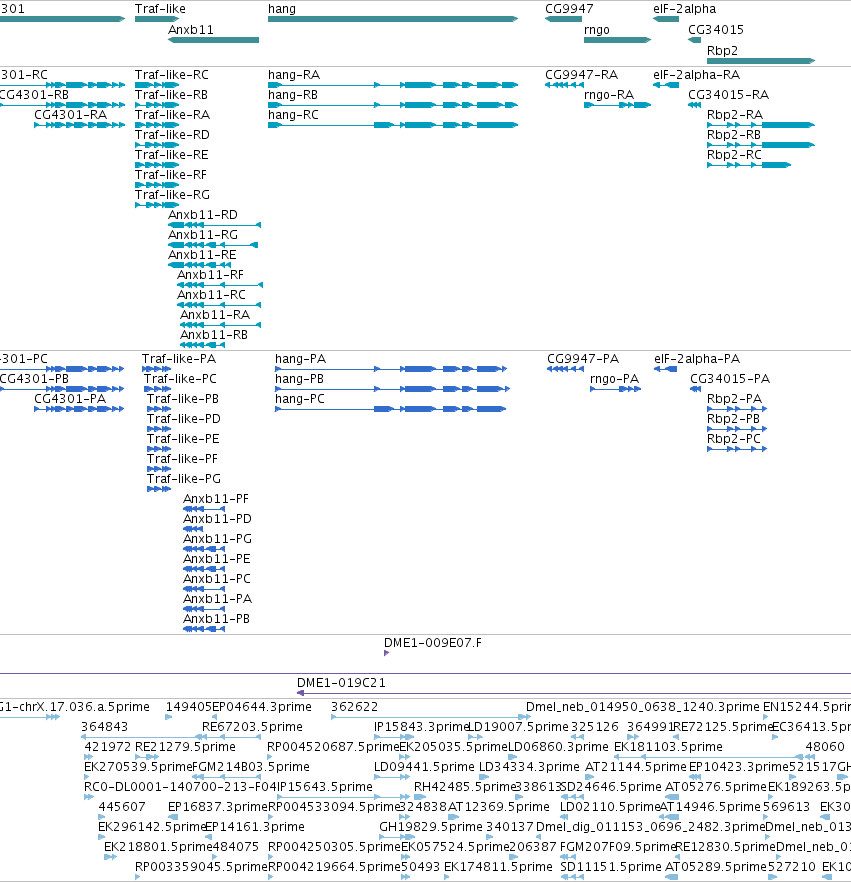Click the CG4301-RA transcript
851x882 pixels.
(79, 125)
